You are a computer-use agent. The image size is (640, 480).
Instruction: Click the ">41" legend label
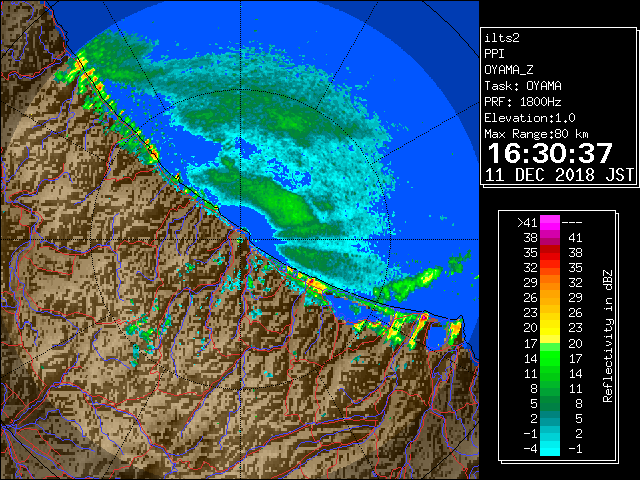pyautogui.click(x=527, y=223)
